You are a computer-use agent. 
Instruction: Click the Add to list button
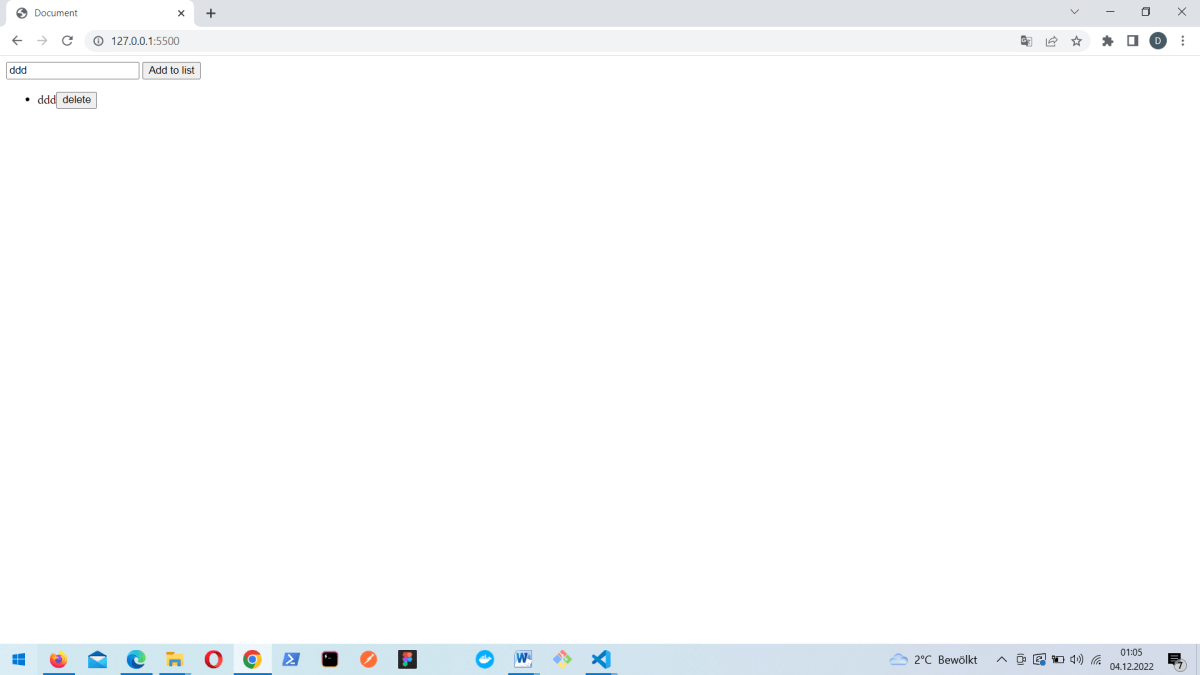171,70
